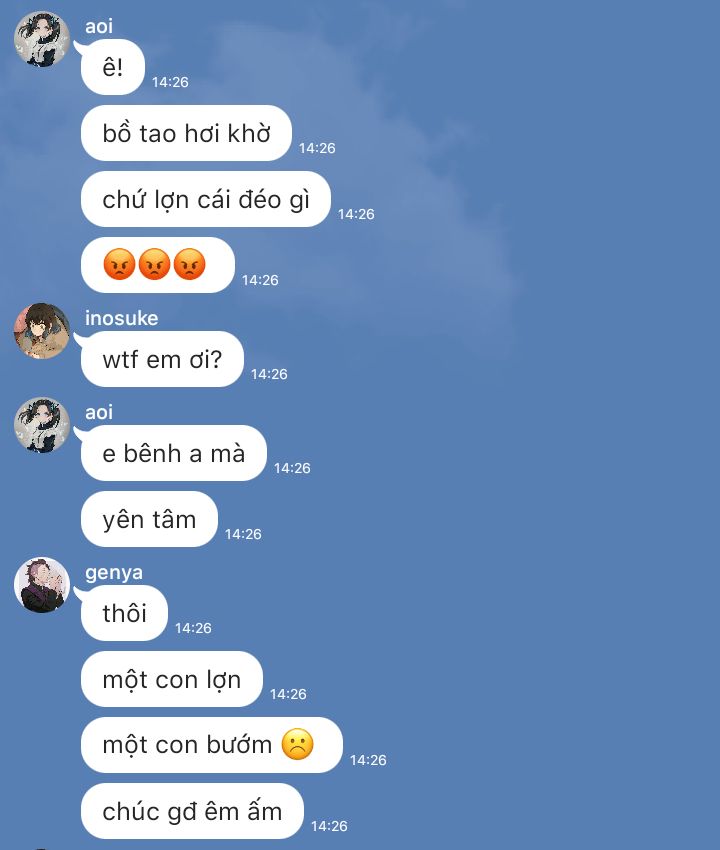
Task: Open genya's profile avatar
Action: (42, 585)
